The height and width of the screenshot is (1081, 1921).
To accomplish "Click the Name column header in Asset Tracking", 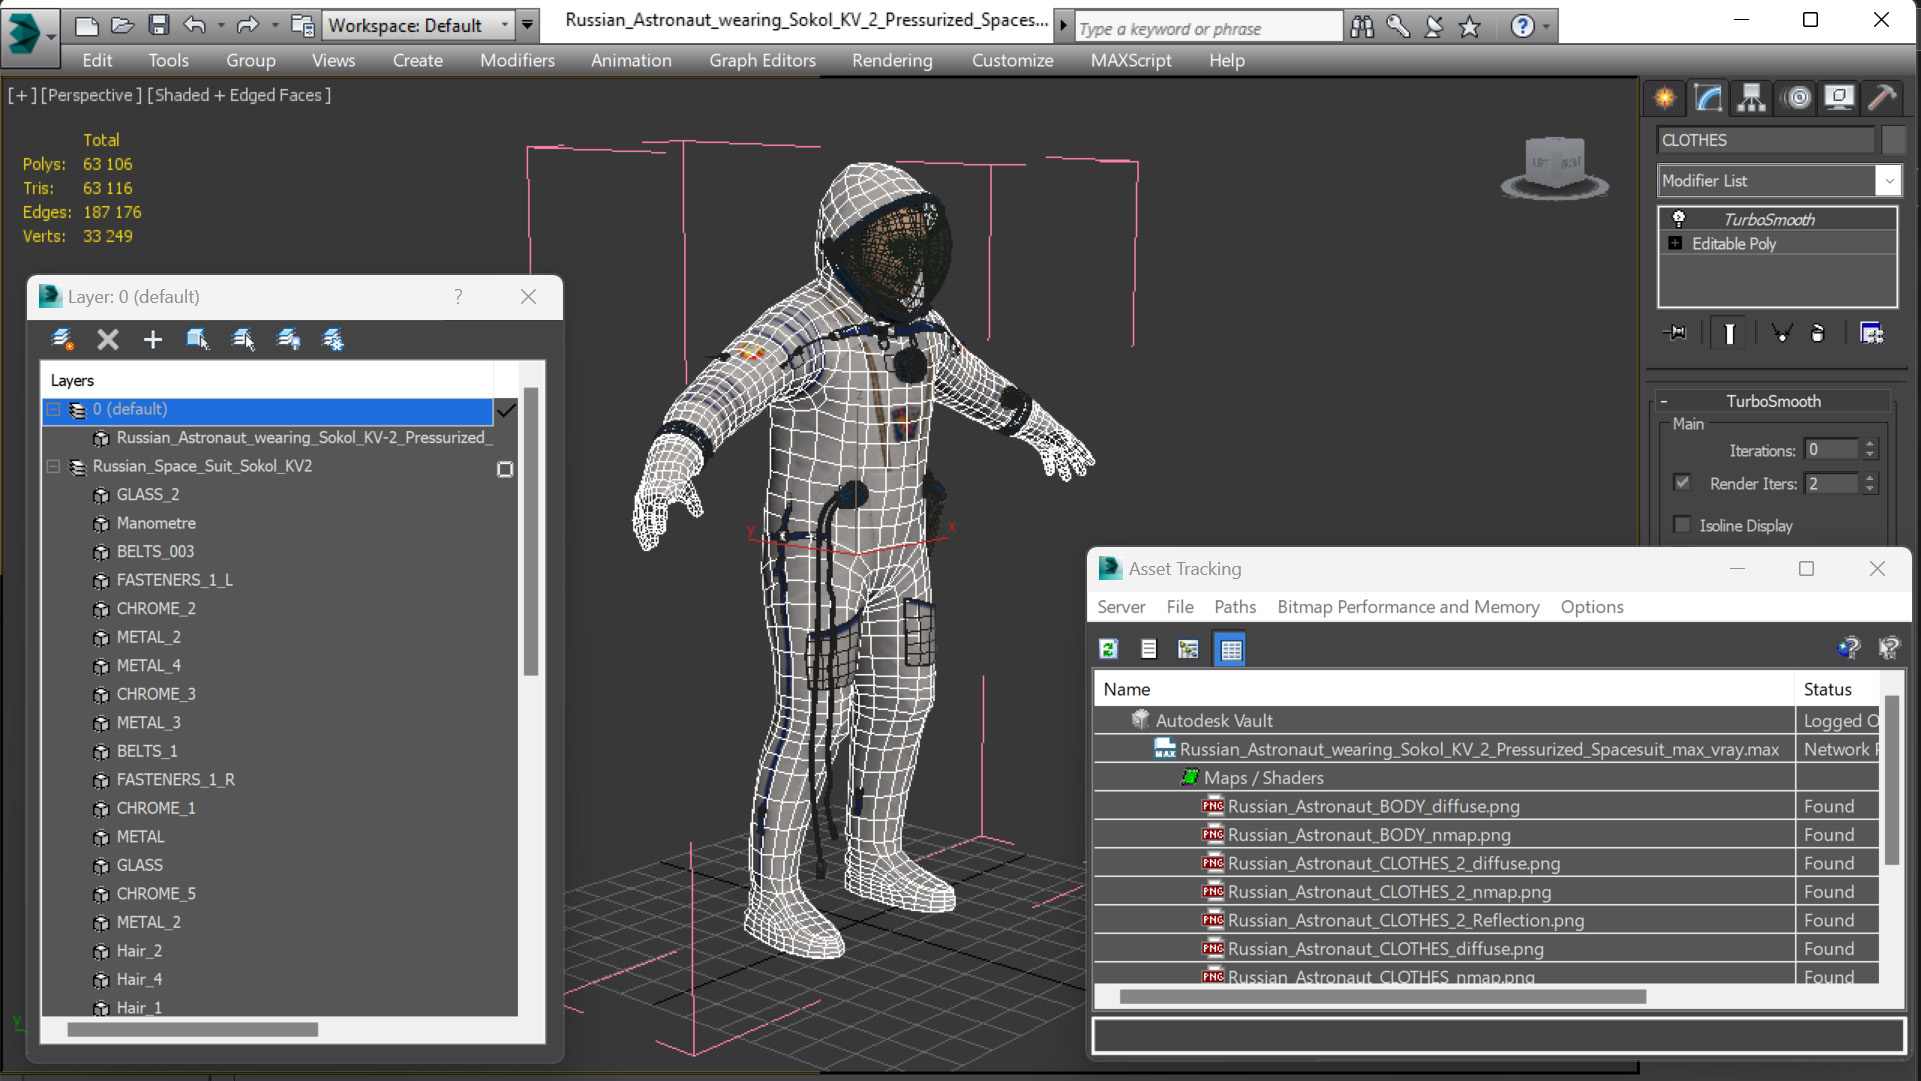I will point(1444,689).
